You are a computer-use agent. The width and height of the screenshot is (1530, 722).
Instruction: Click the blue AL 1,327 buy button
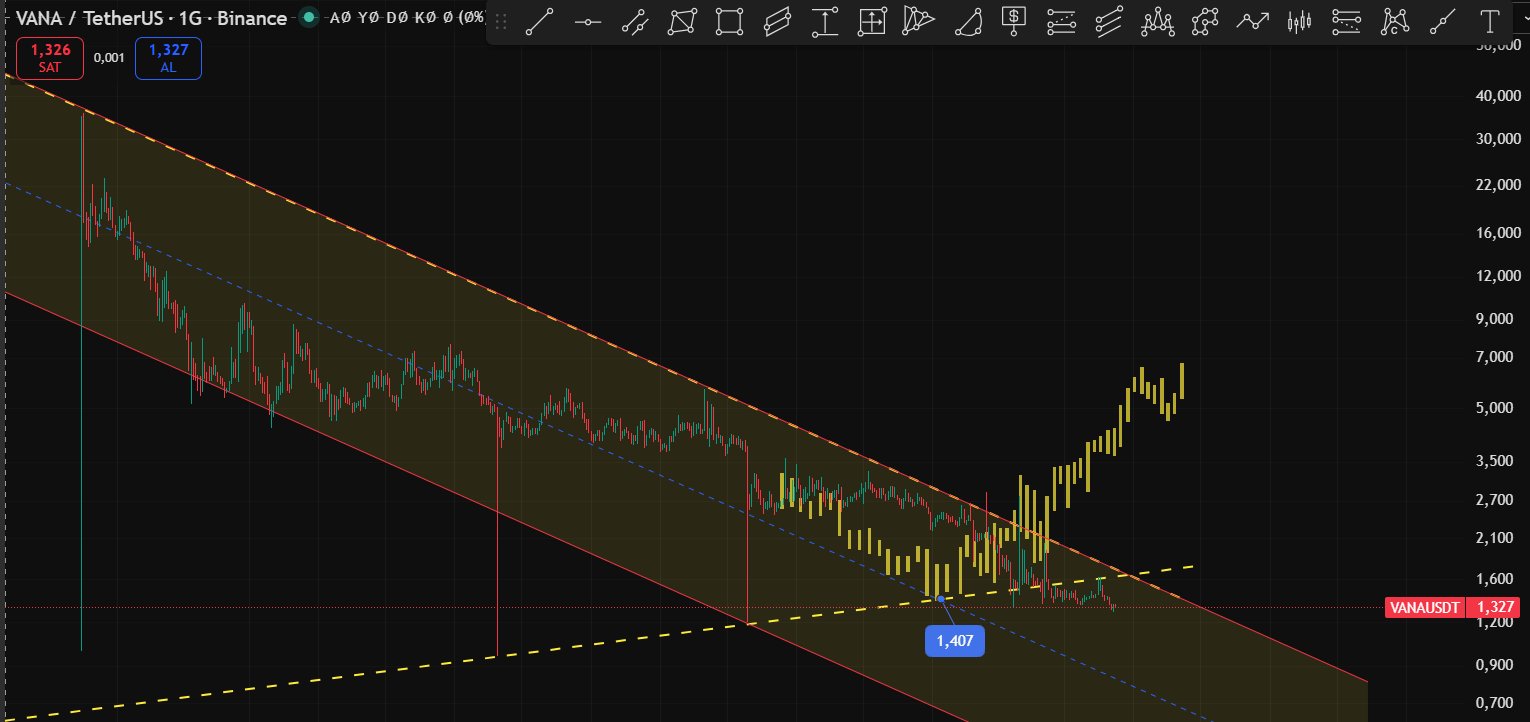pyautogui.click(x=168, y=58)
